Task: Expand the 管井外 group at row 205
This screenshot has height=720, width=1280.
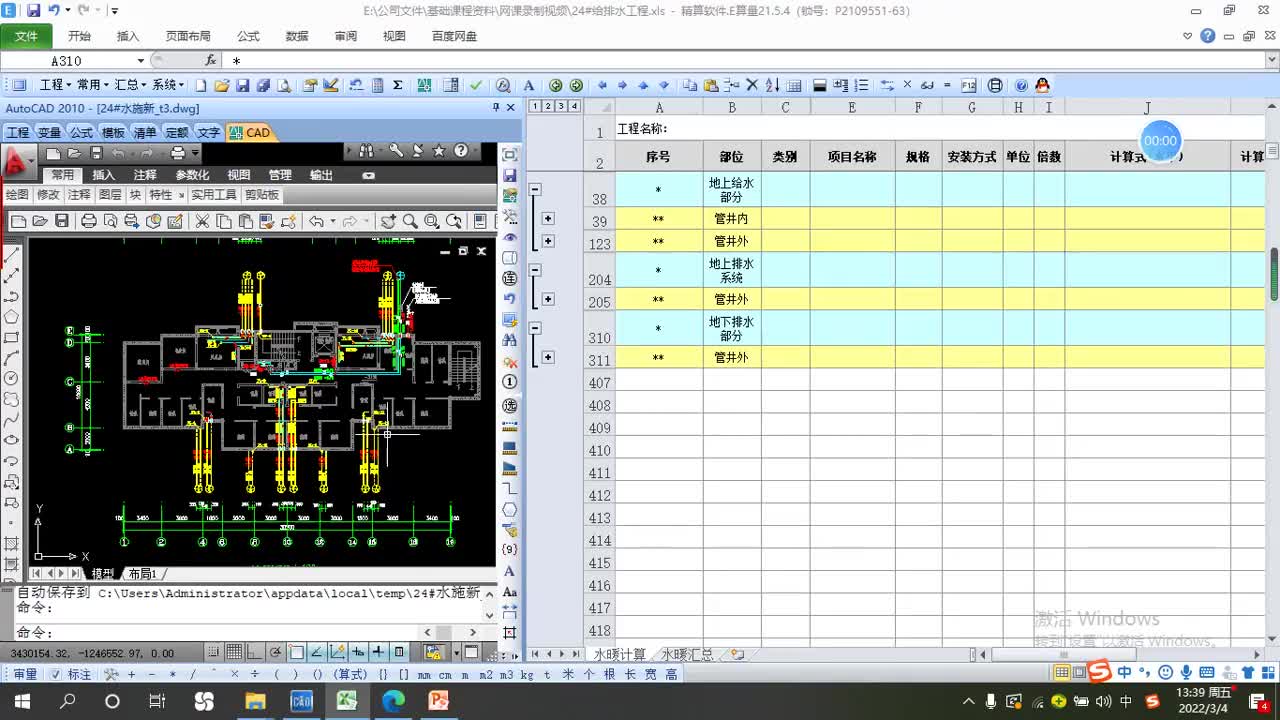Action: click(548, 299)
